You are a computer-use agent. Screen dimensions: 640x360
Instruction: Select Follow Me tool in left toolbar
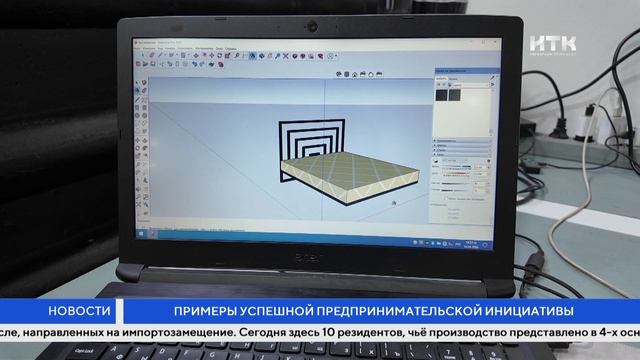click(x=144, y=148)
